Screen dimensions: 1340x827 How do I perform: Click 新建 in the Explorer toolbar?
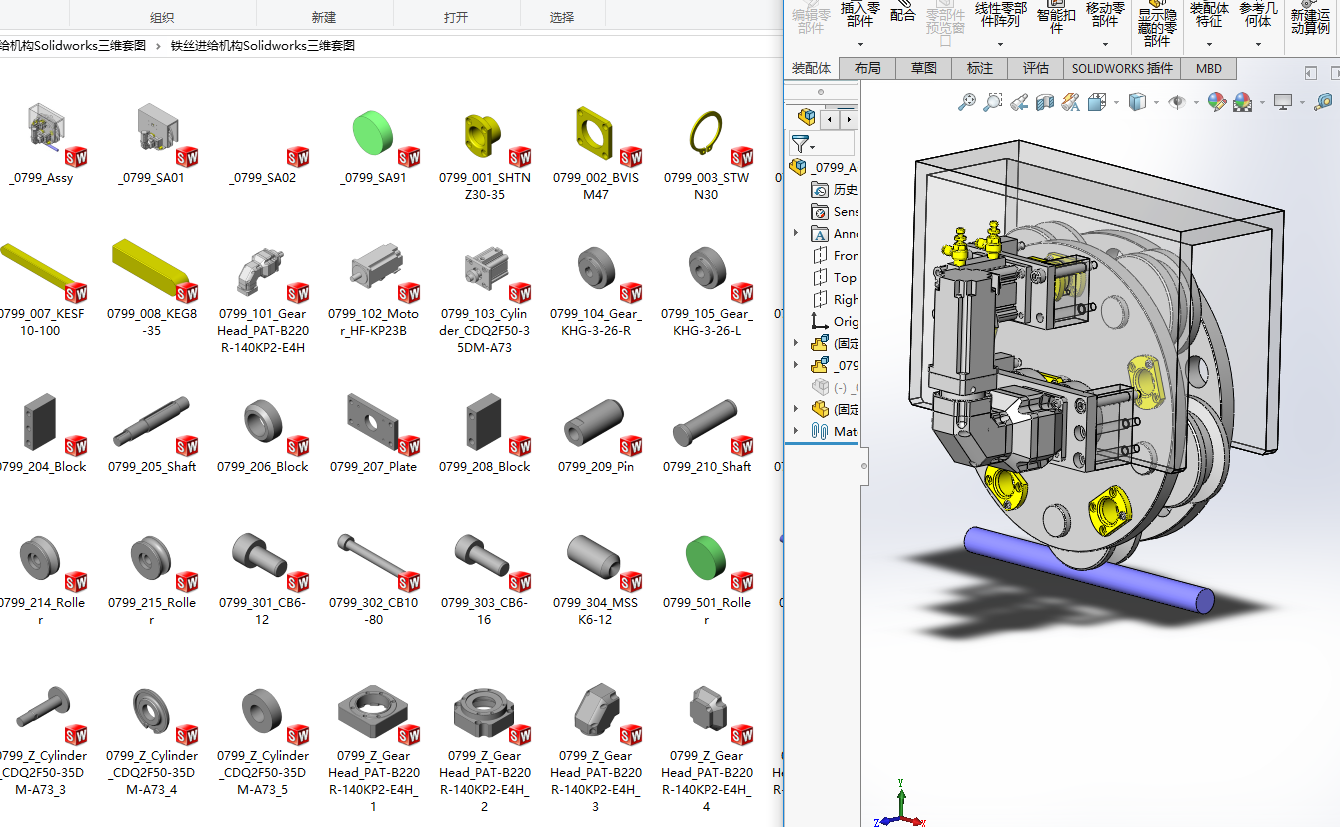click(323, 16)
